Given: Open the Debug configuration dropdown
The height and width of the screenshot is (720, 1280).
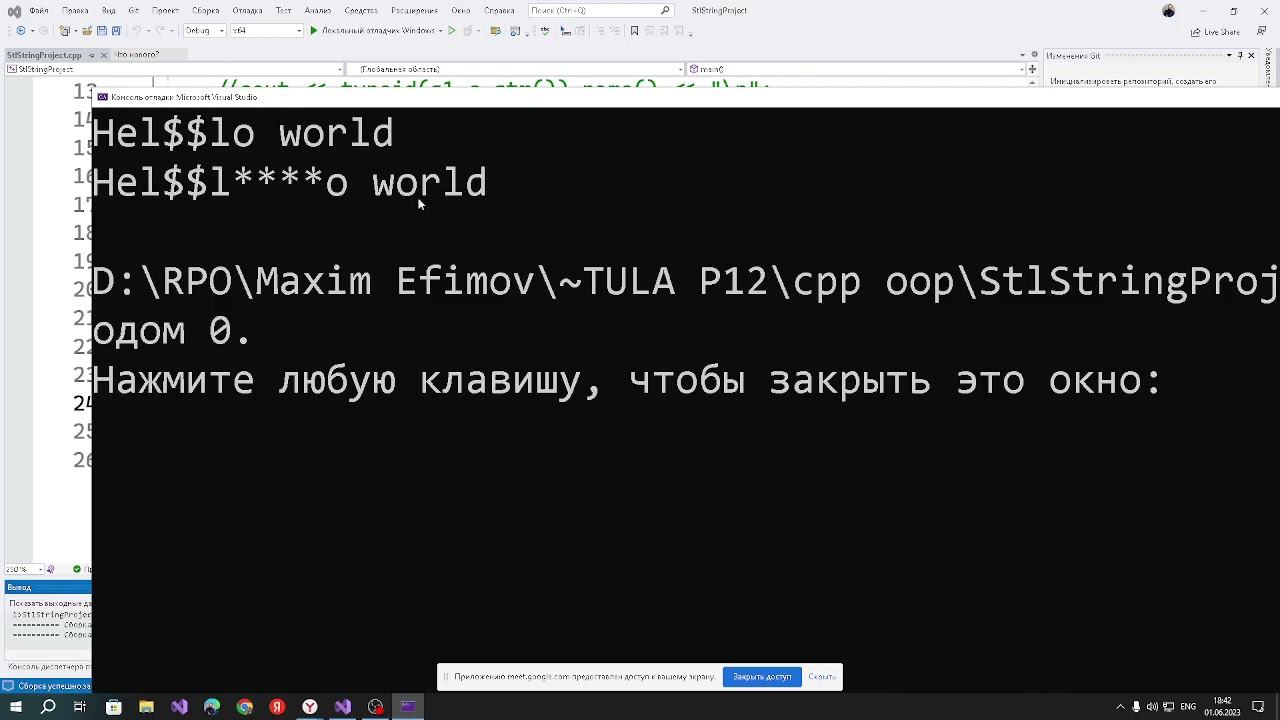Looking at the screenshot, I should click(204, 31).
